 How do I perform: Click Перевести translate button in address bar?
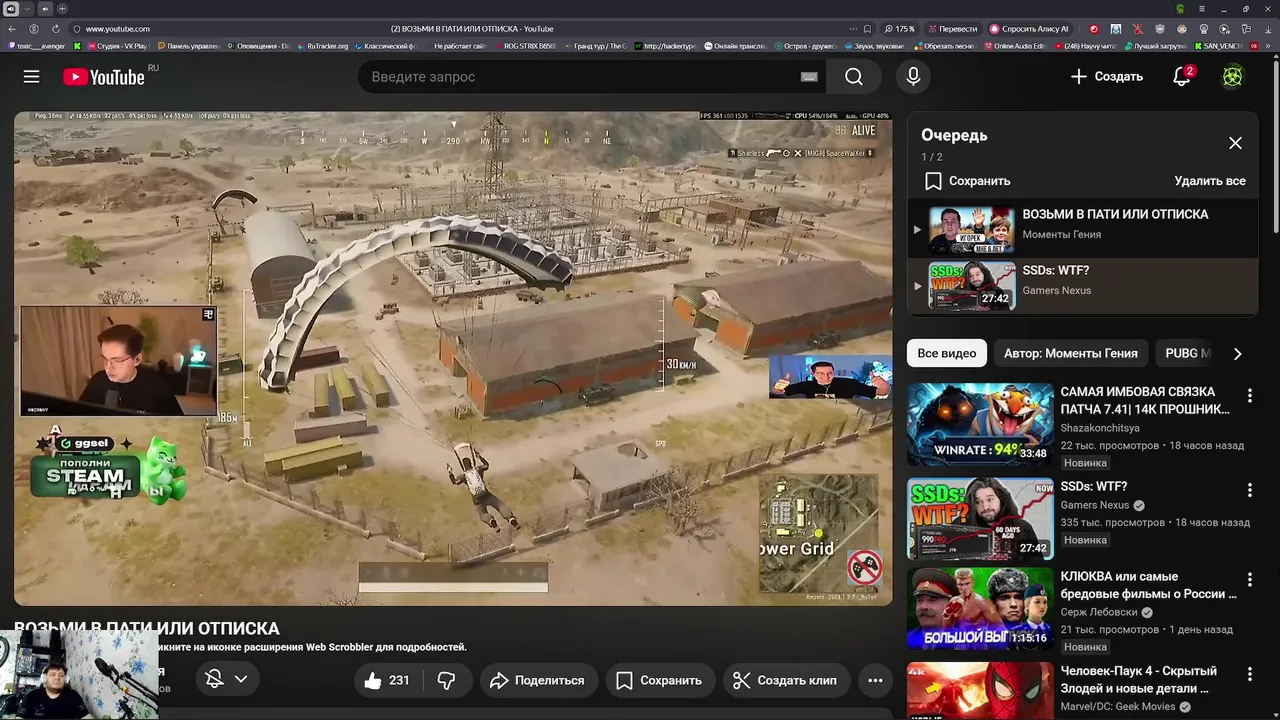pyautogui.click(x=953, y=29)
